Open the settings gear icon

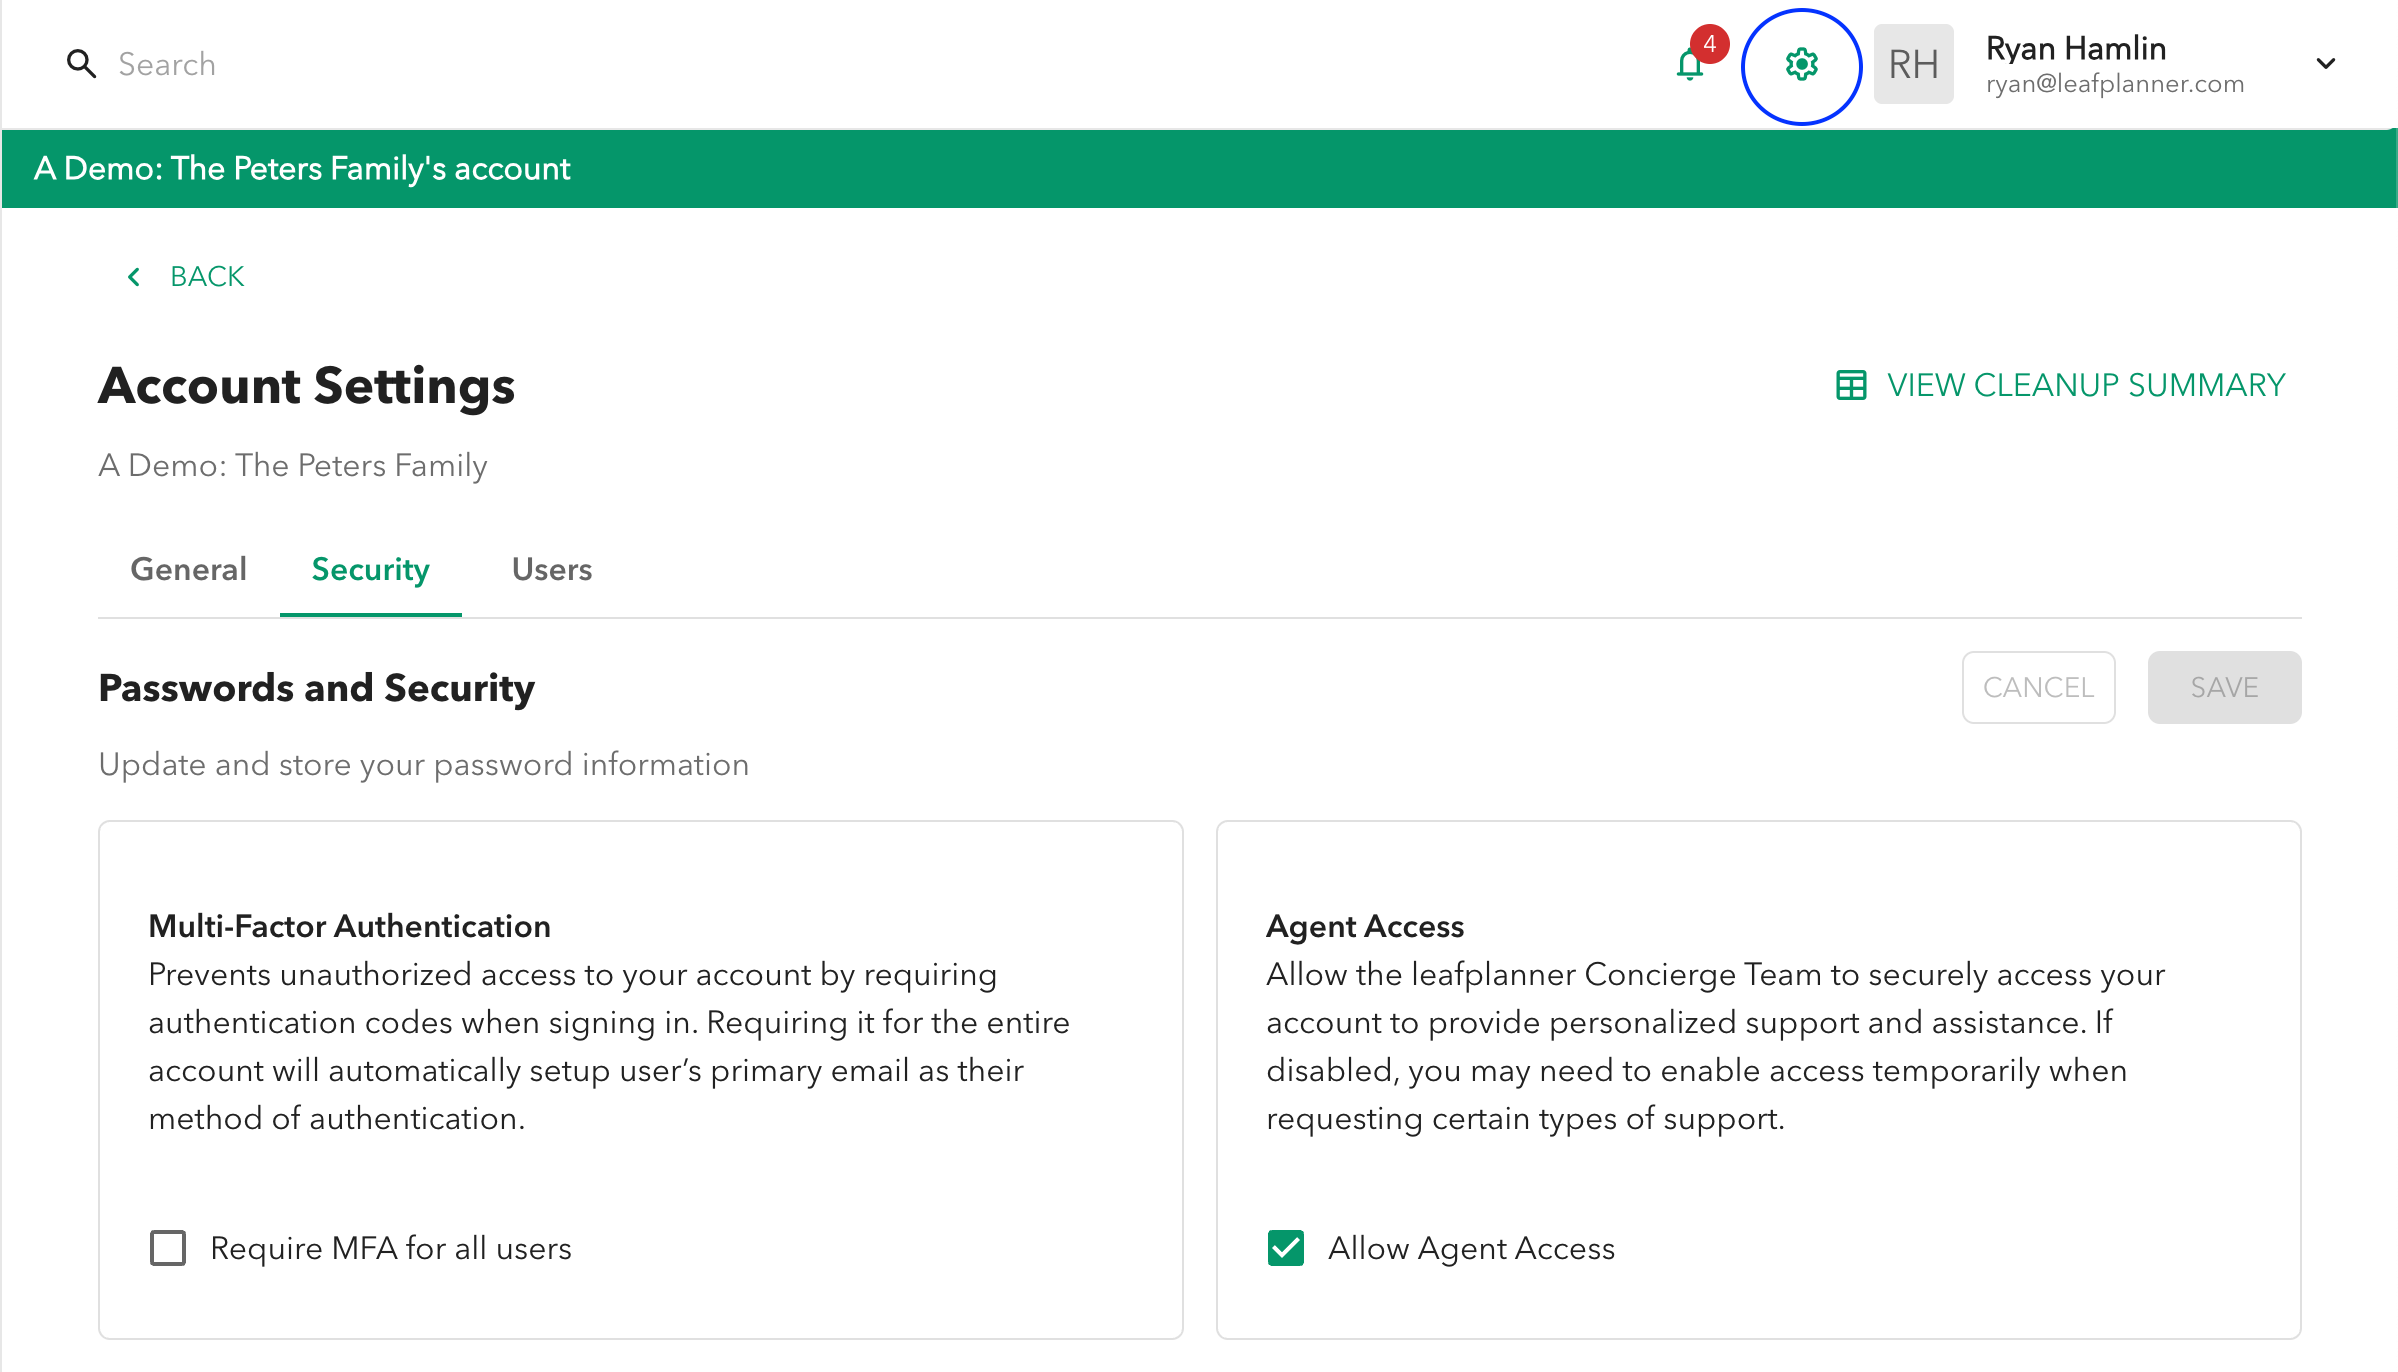[x=1801, y=65]
